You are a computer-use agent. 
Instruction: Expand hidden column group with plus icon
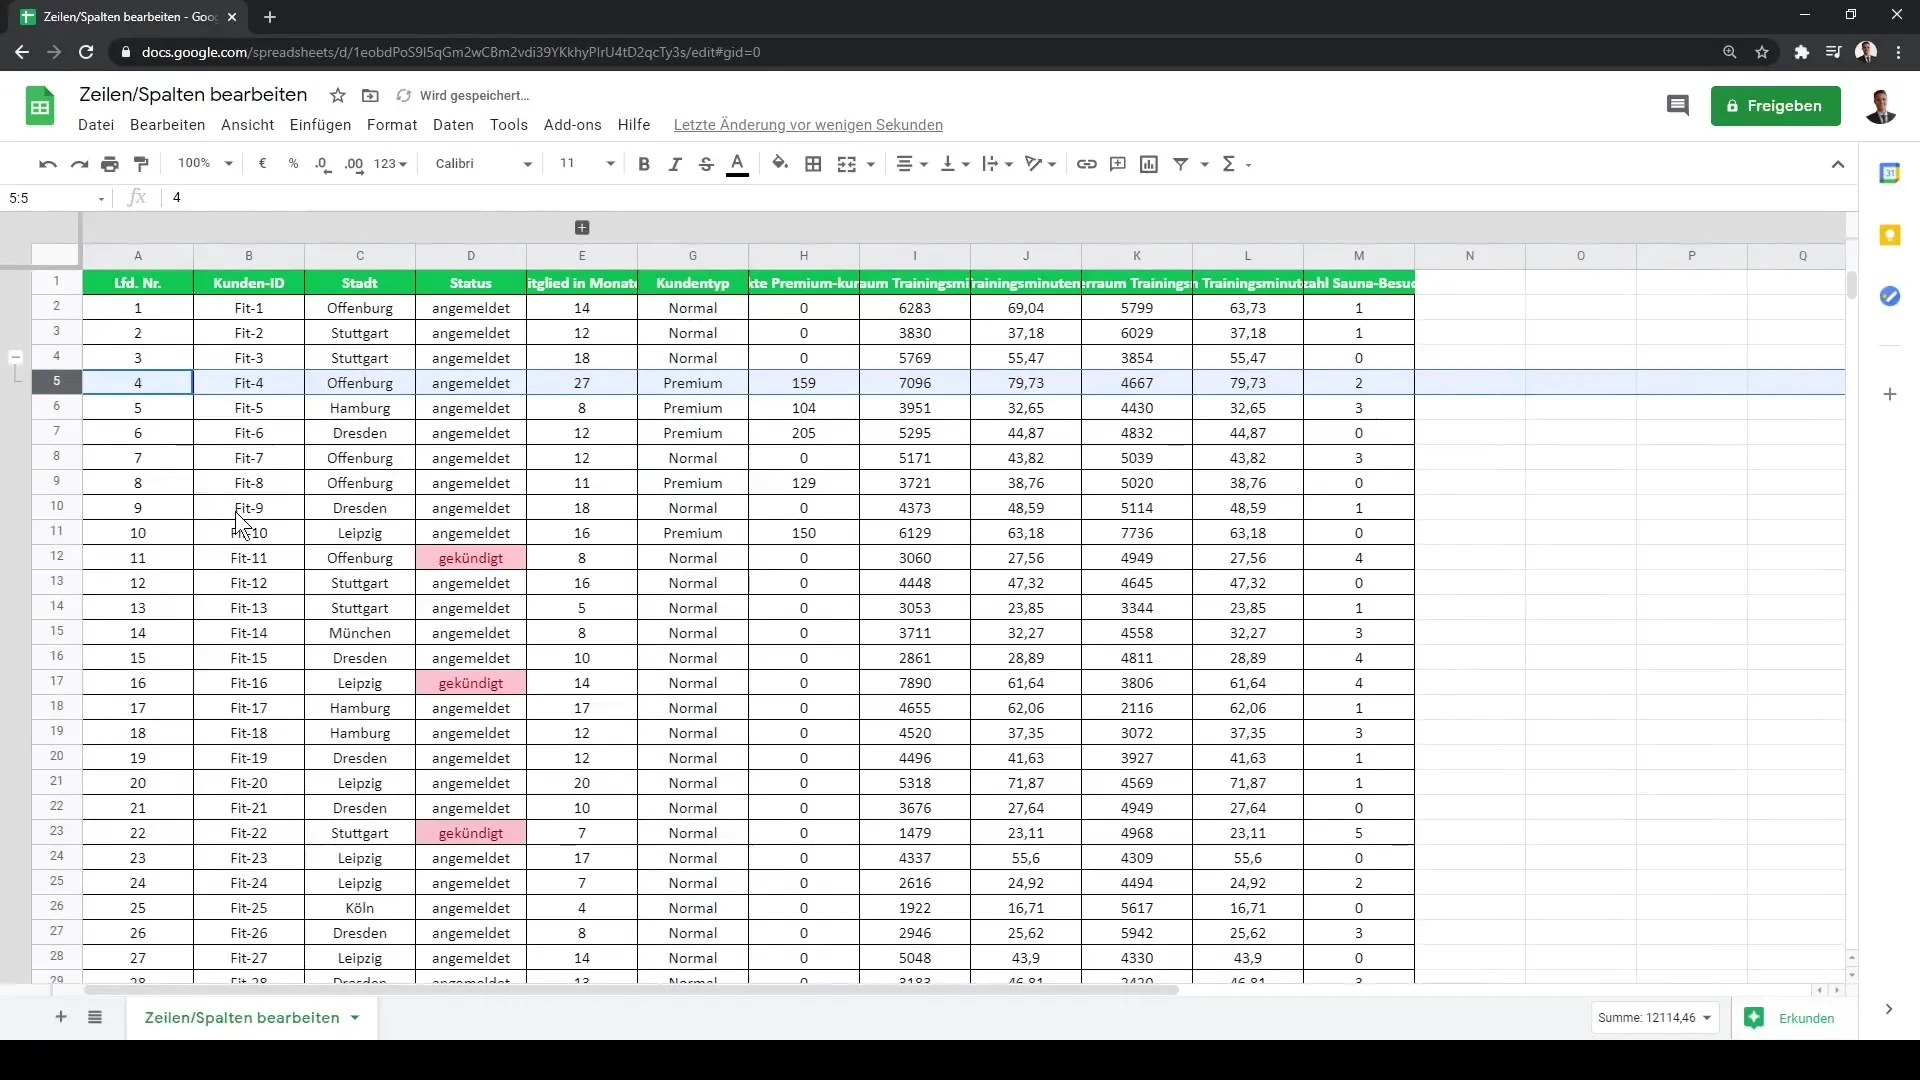pyautogui.click(x=583, y=228)
